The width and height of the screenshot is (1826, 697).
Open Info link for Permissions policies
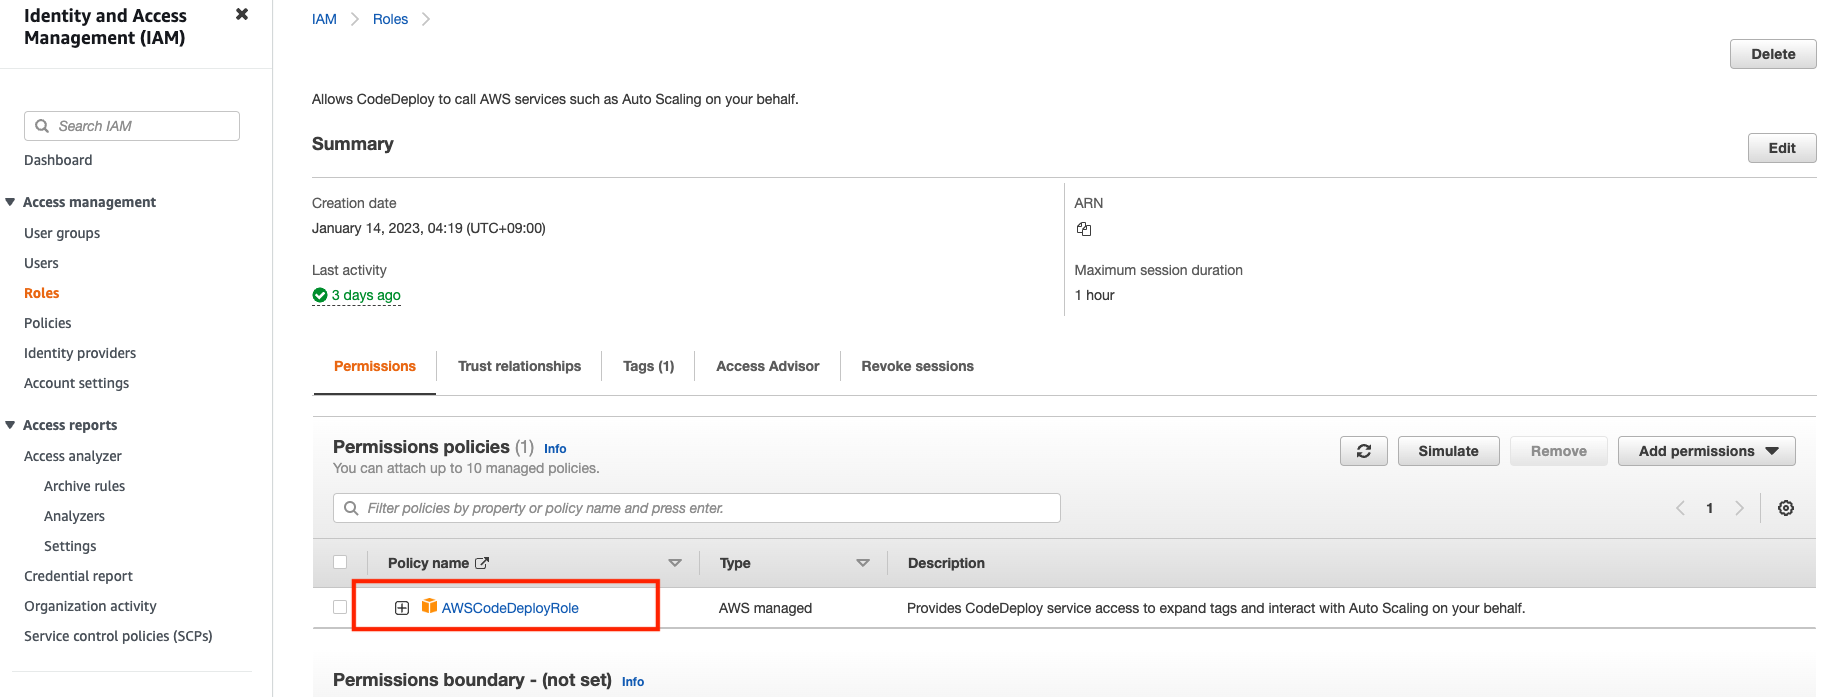pyautogui.click(x=555, y=449)
